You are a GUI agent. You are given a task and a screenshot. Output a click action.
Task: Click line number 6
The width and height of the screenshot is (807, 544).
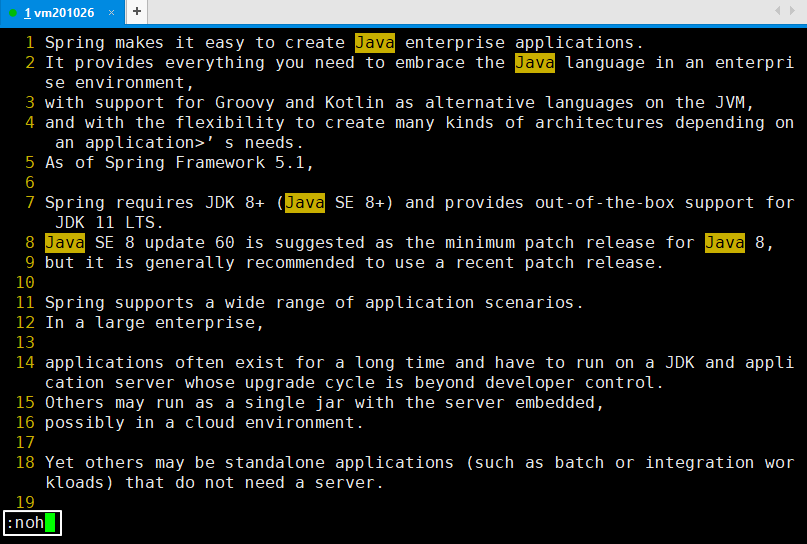pos(30,183)
